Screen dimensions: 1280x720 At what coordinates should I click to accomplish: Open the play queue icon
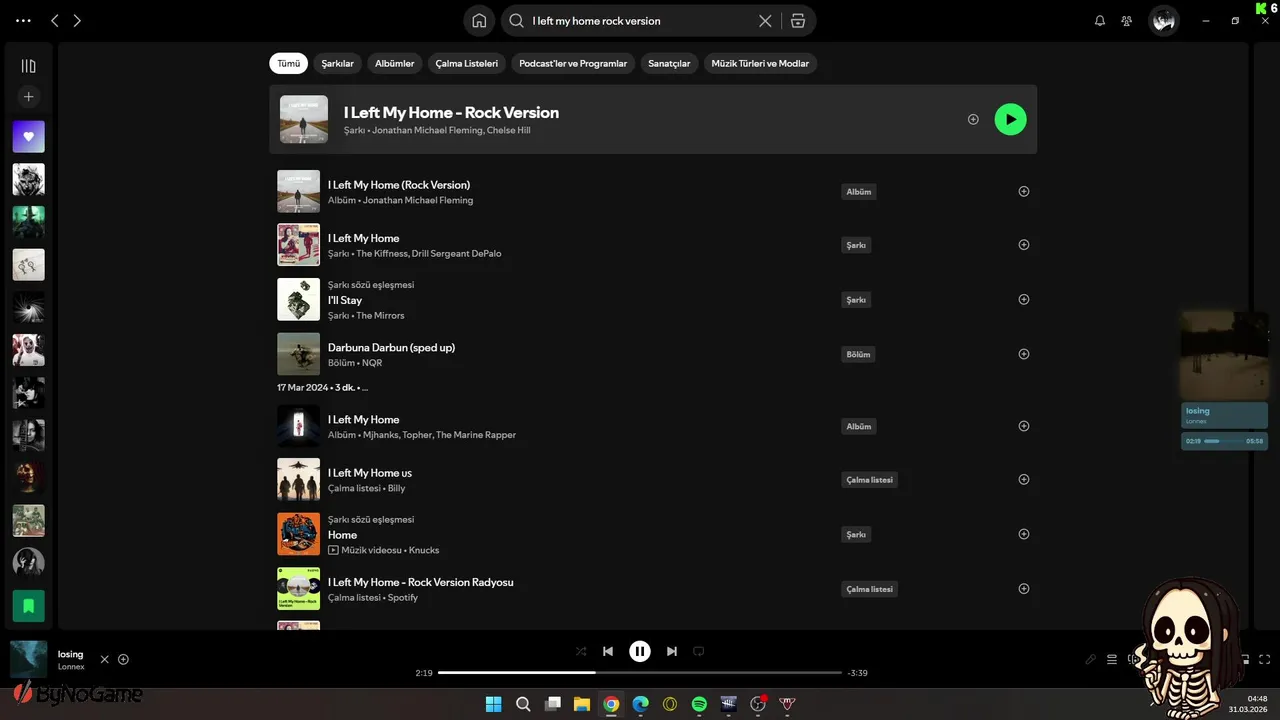point(1112,659)
